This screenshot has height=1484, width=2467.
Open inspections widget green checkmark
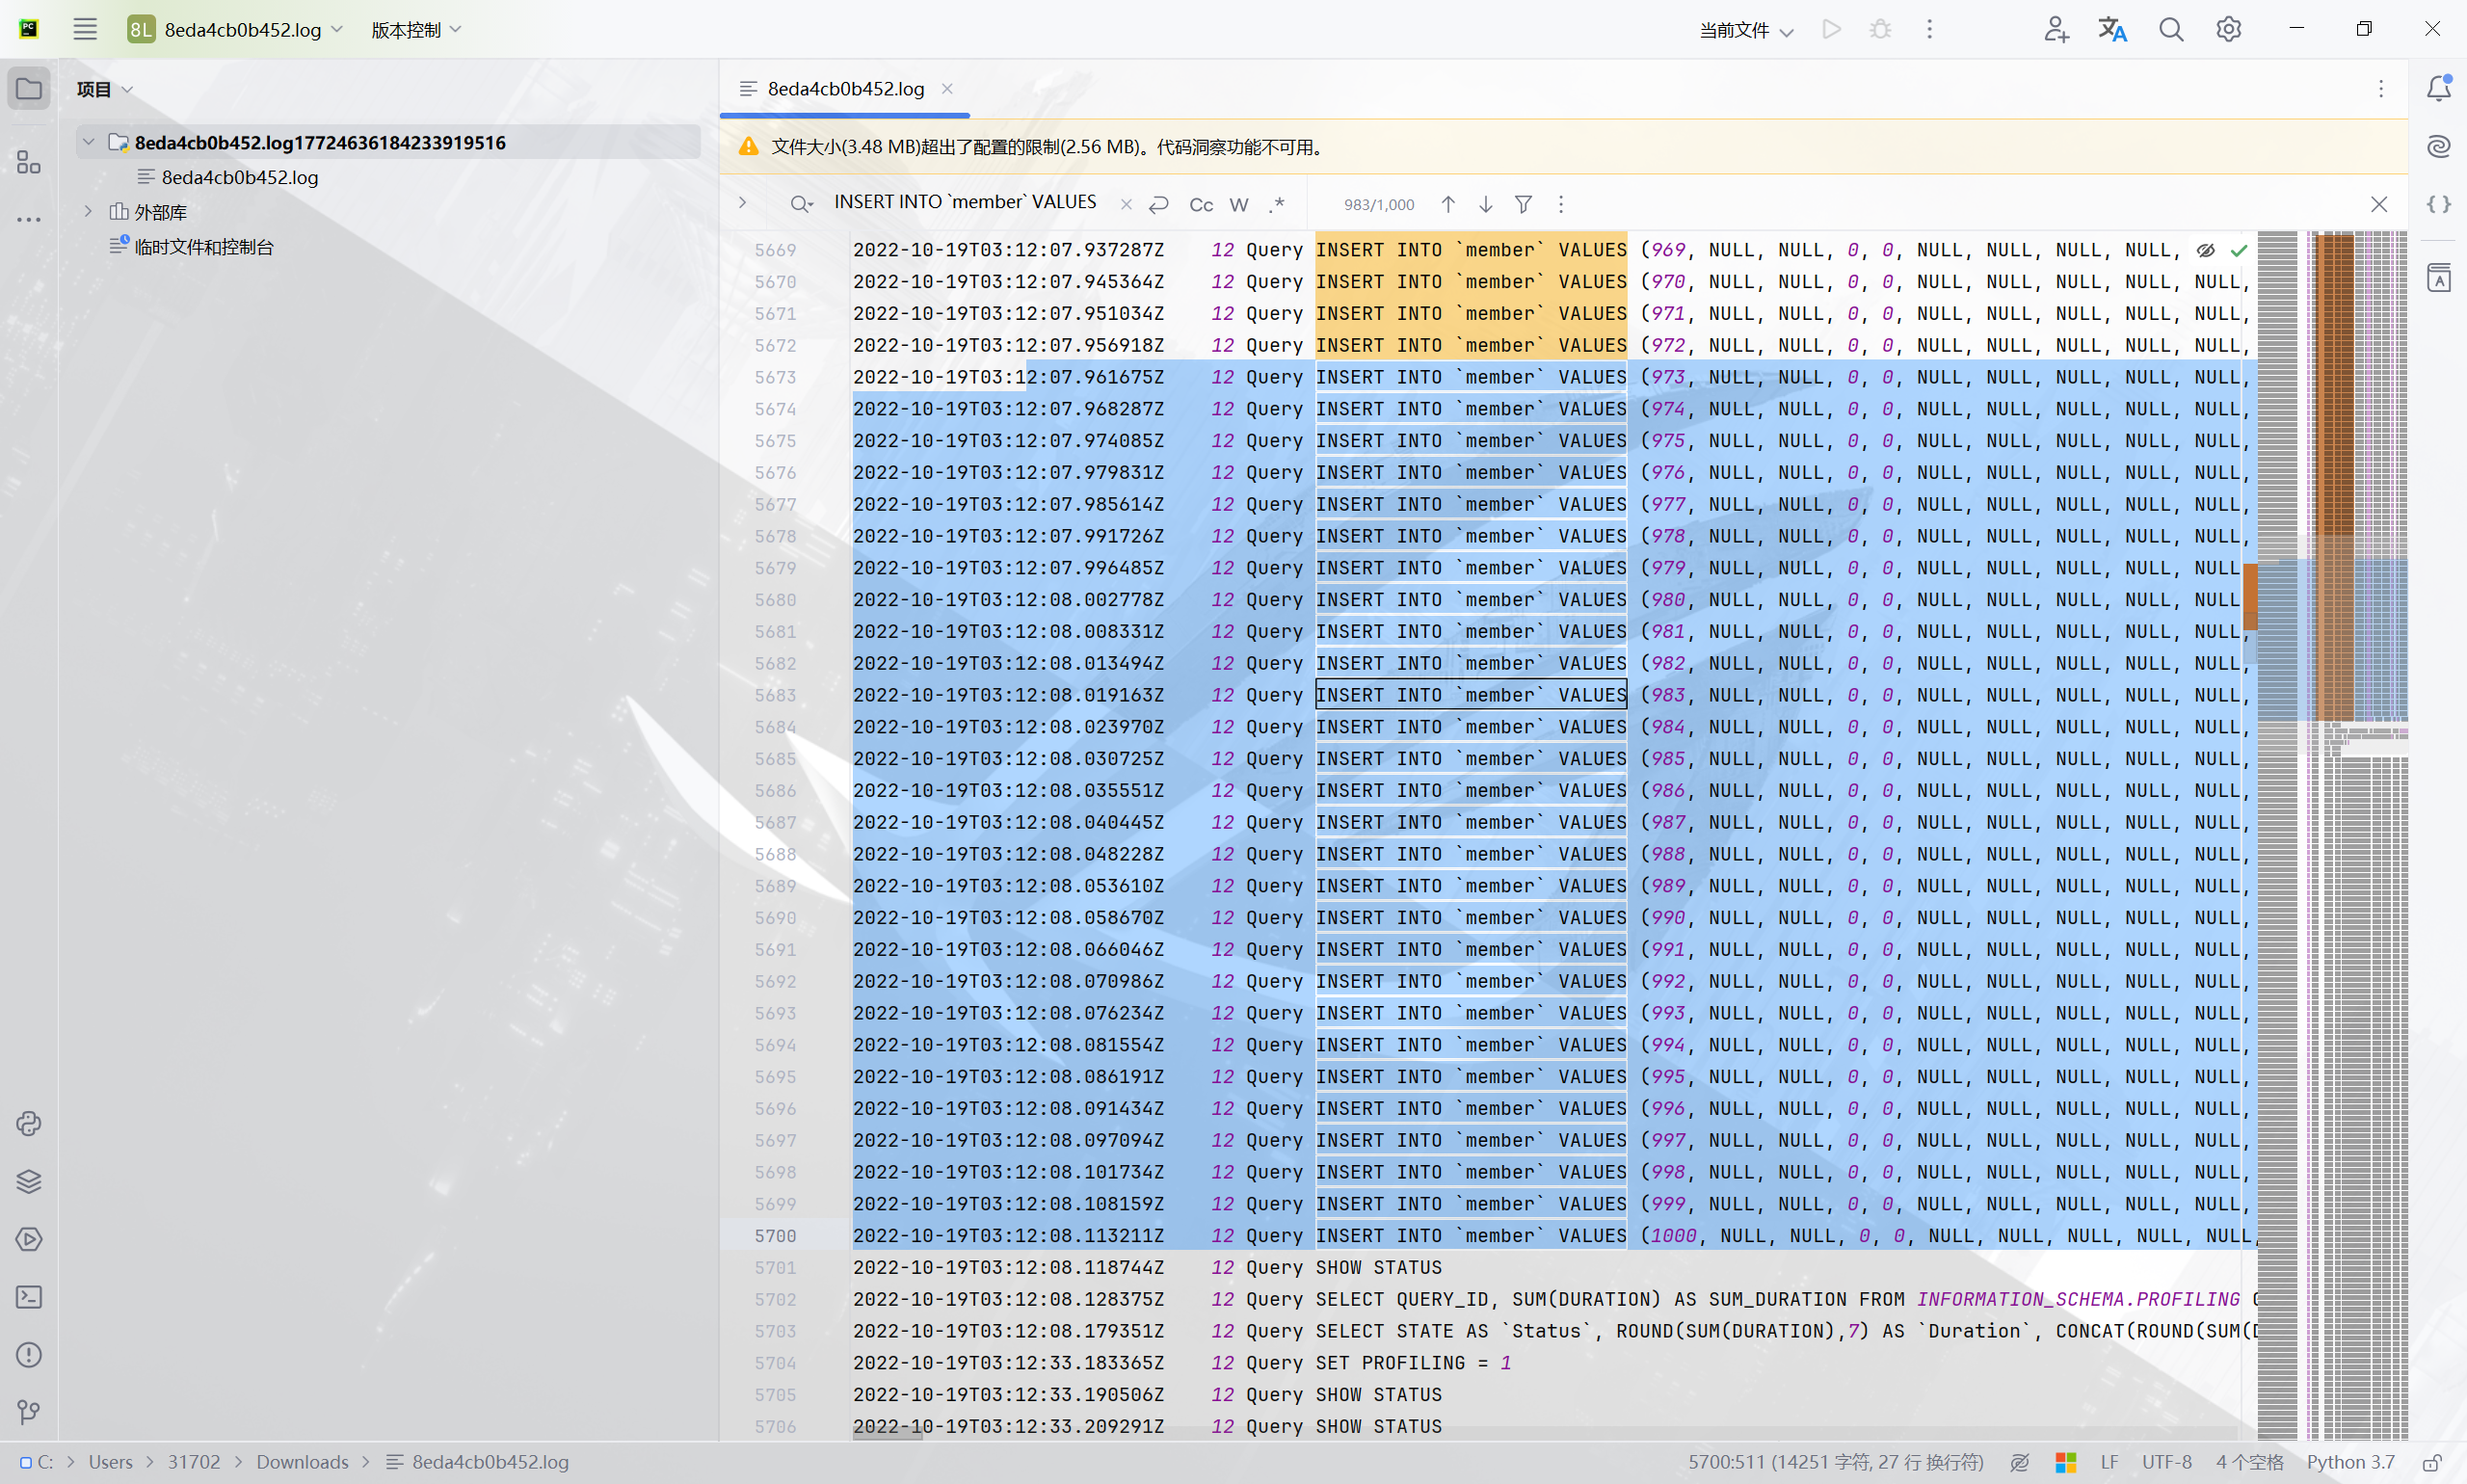(2239, 250)
